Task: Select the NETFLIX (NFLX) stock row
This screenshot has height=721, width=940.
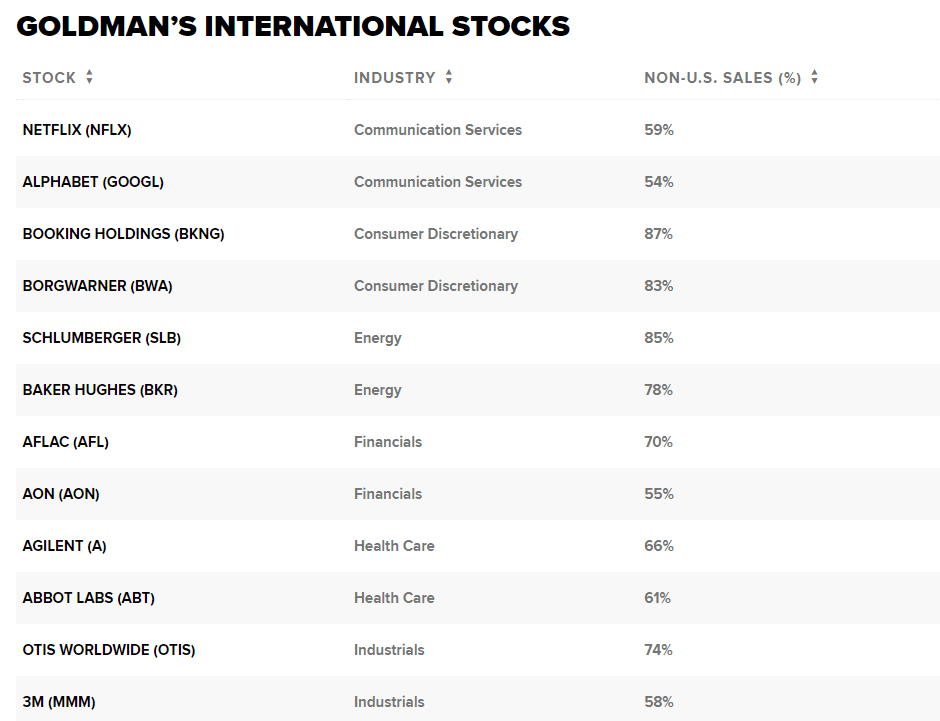Action: [77, 130]
